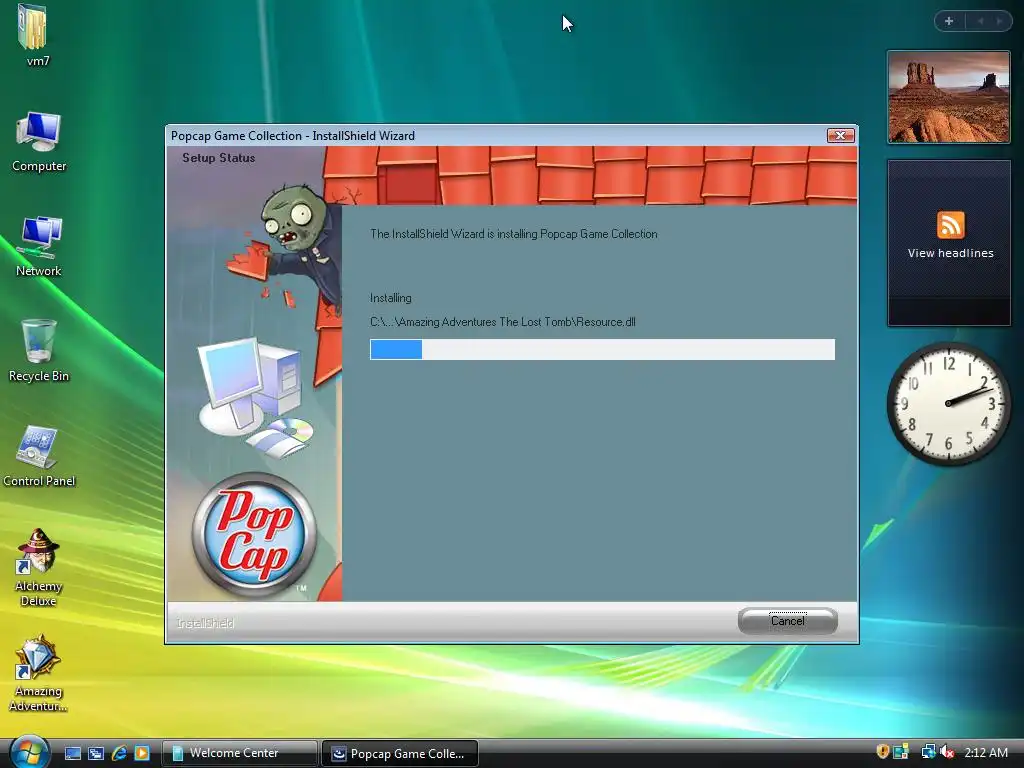The width and height of the screenshot is (1024, 768).
Task: Select the Network desktop icon
Action: [39, 247]
